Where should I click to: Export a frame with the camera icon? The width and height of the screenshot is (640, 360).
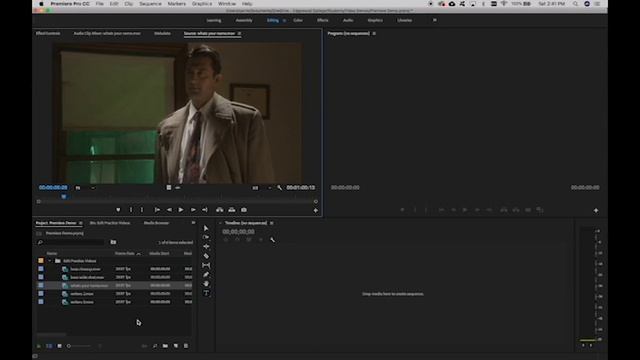click(x=244, y=210)
